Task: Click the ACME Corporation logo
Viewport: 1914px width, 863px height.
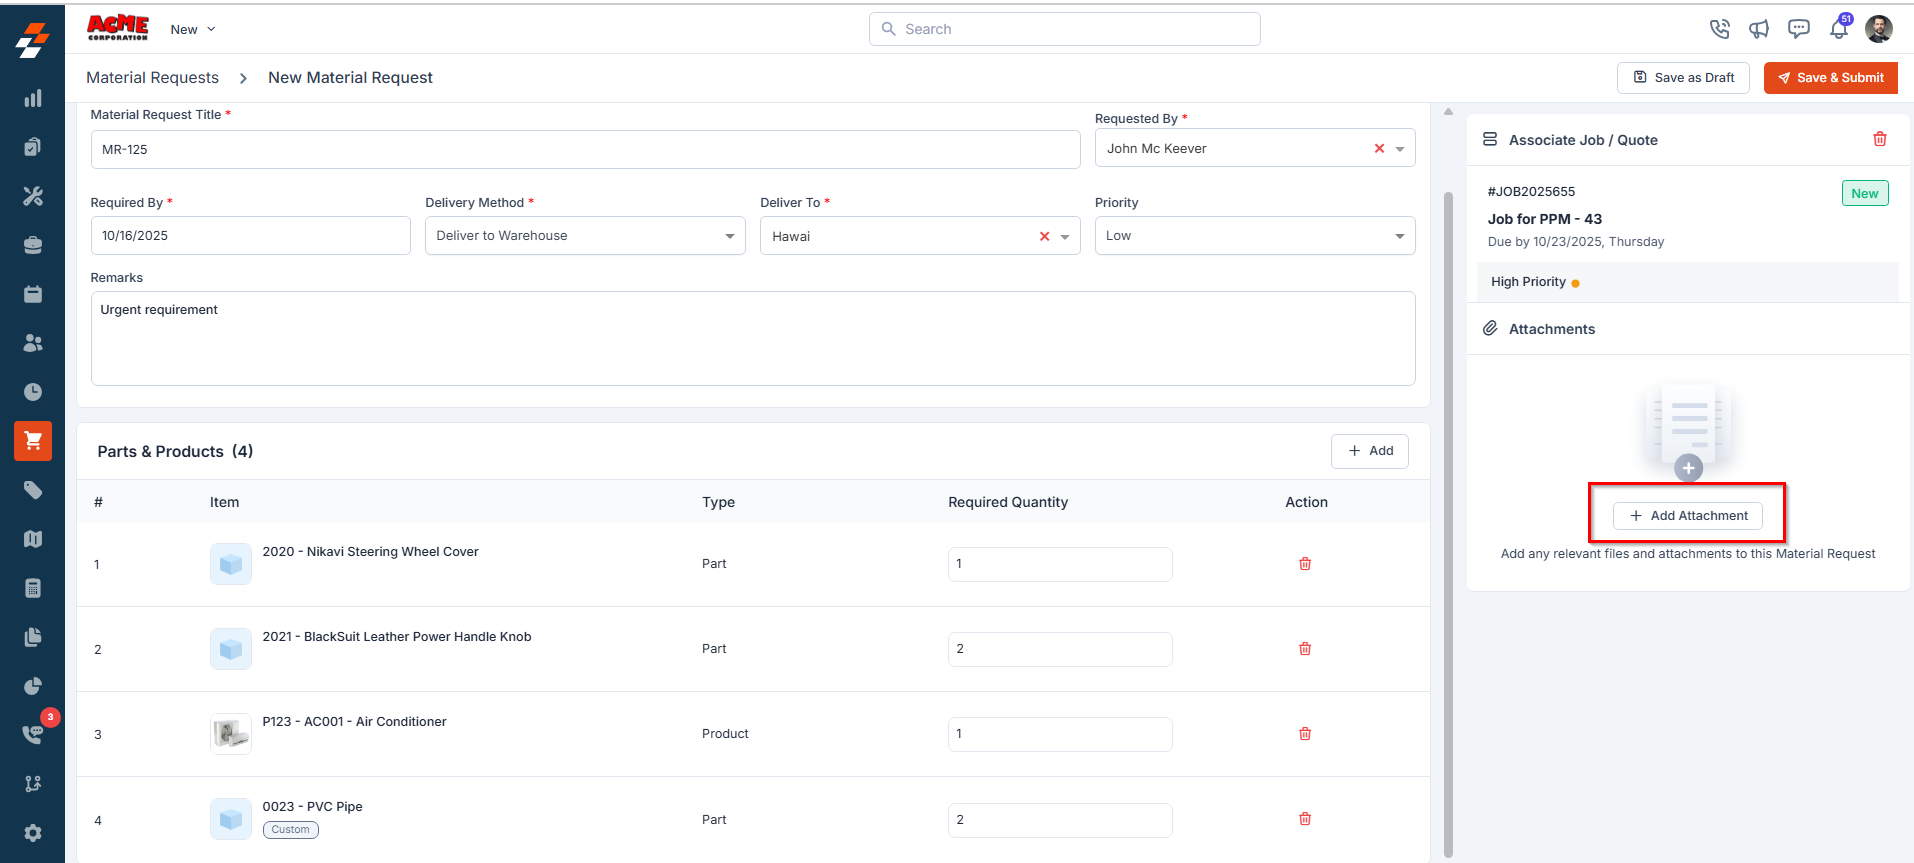Action: [x=118, y=28]
